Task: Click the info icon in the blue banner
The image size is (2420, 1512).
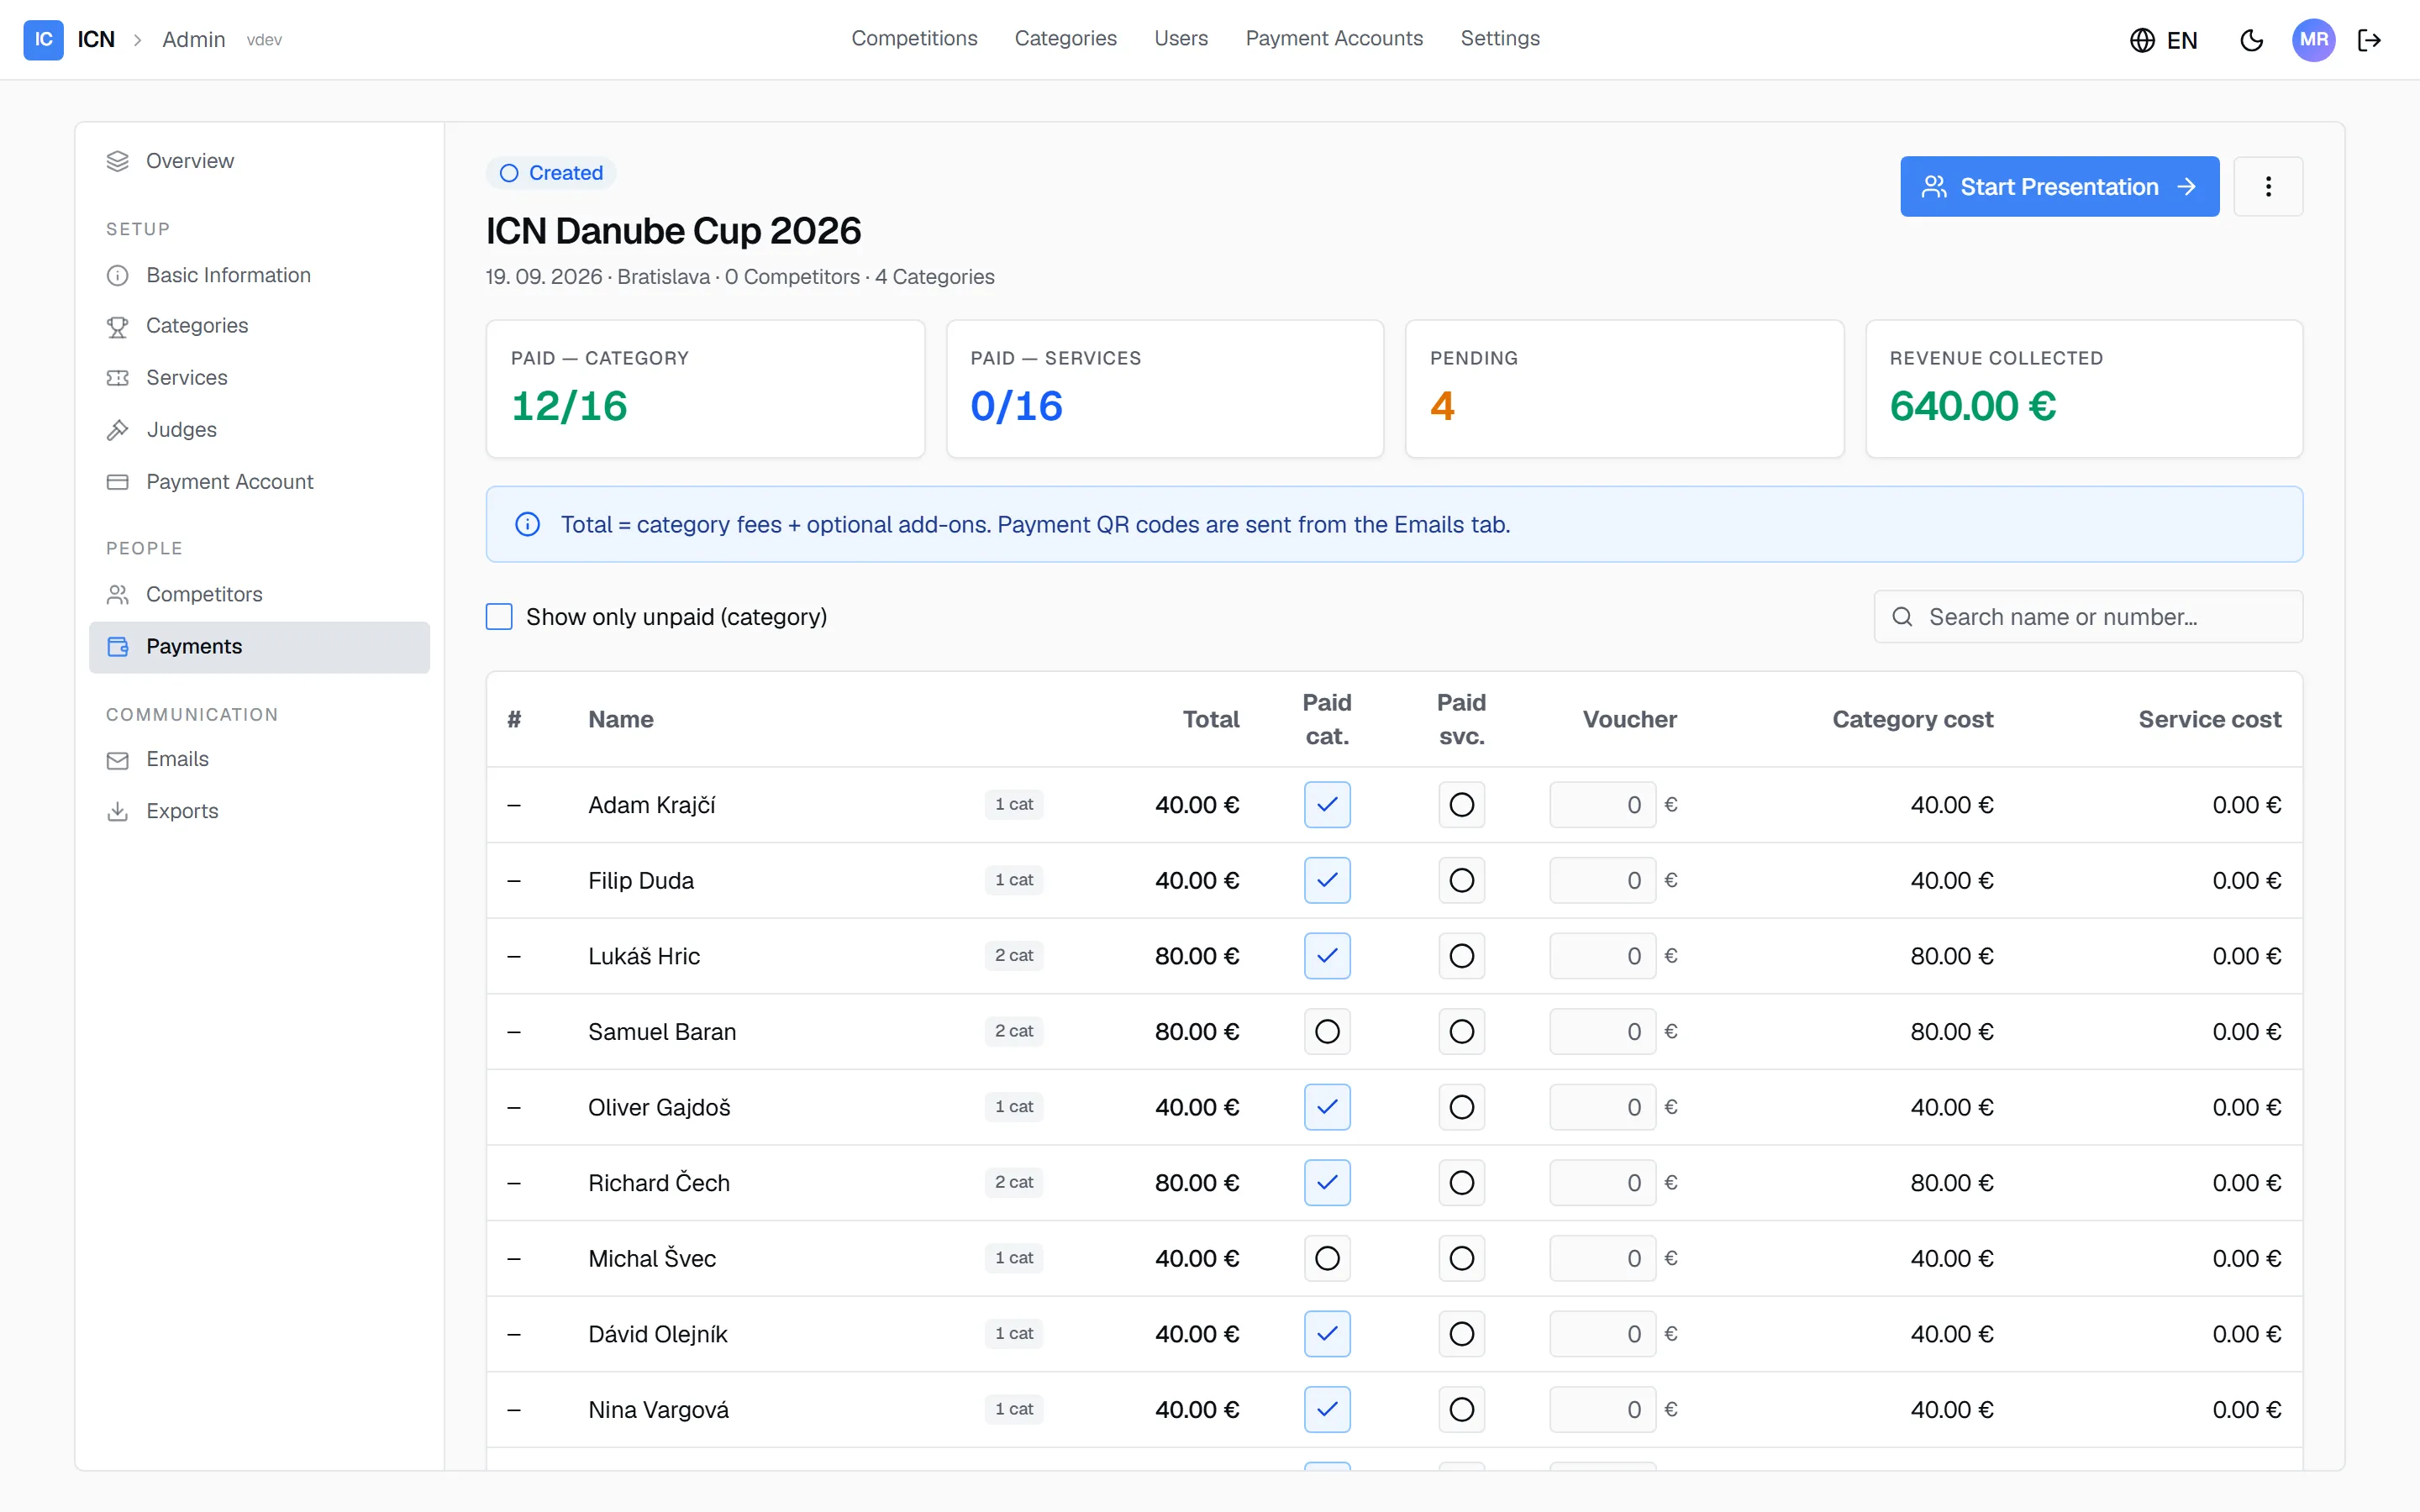Action: 527,524
